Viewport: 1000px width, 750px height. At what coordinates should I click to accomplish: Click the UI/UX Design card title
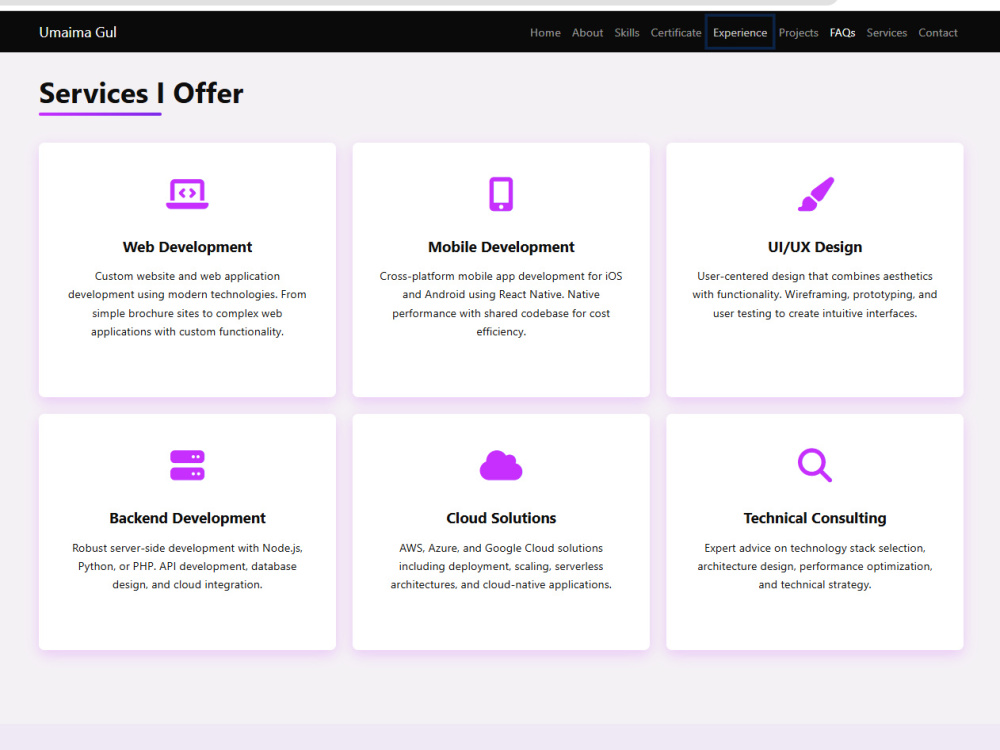[x=814, y=247]
